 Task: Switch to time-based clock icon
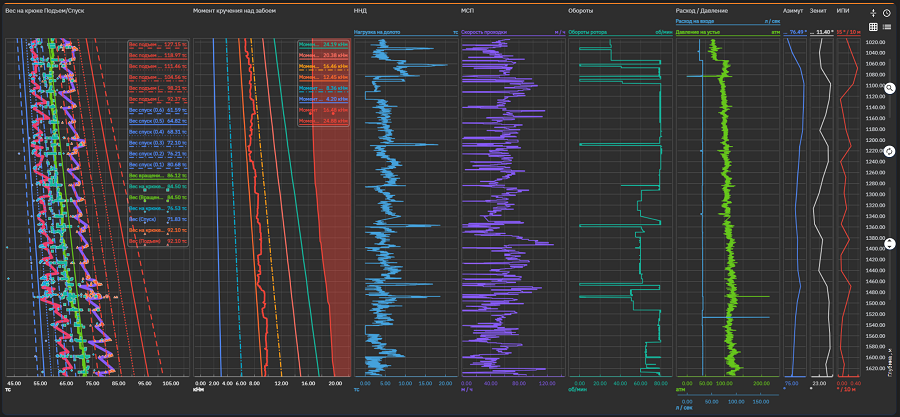[887, 13]
